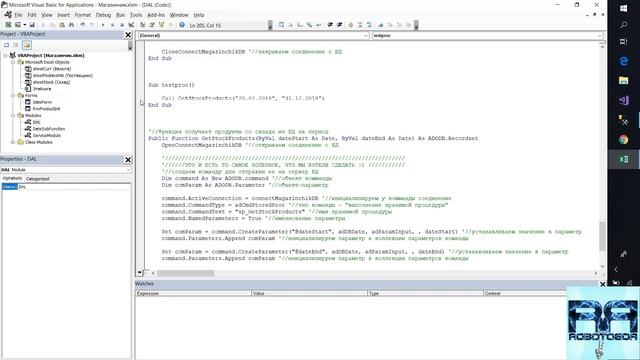This screenshot has width=640, height=360.
Task: Switch to the Alphabetic properties tab
Action: (x=12, y=178)
